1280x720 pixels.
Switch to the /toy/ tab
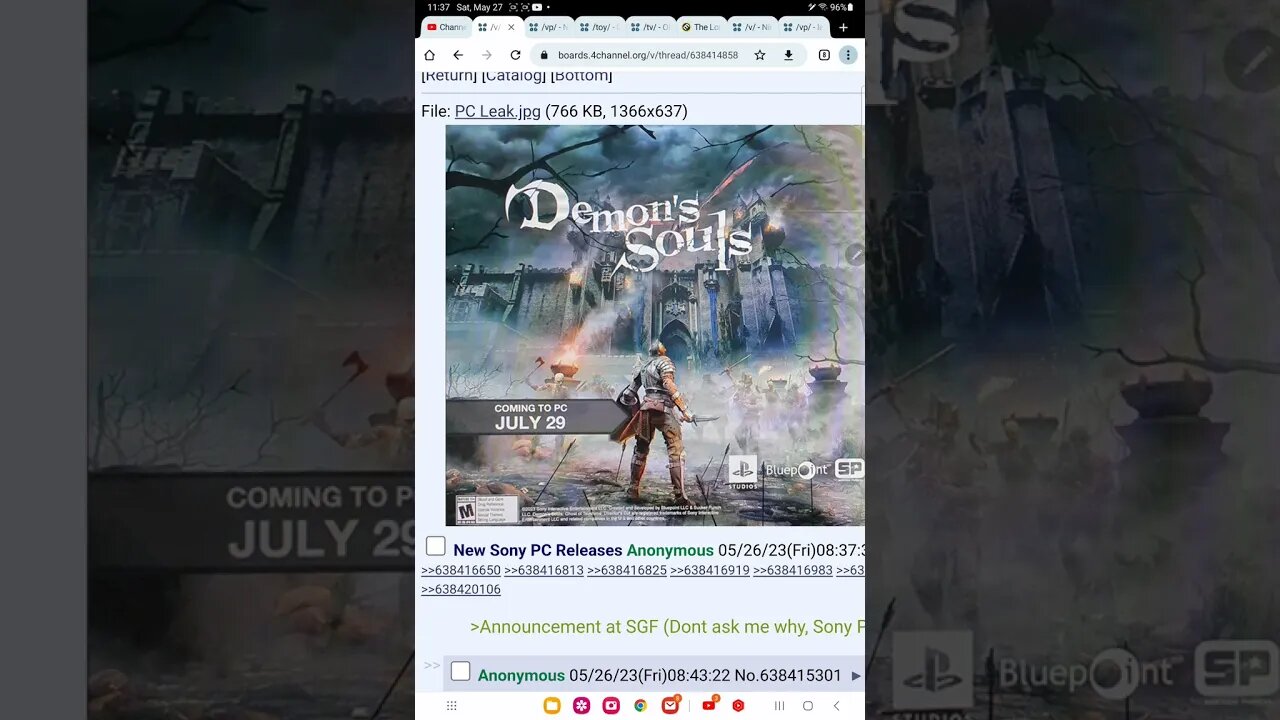pyautogui.click(x=600, y=27)
